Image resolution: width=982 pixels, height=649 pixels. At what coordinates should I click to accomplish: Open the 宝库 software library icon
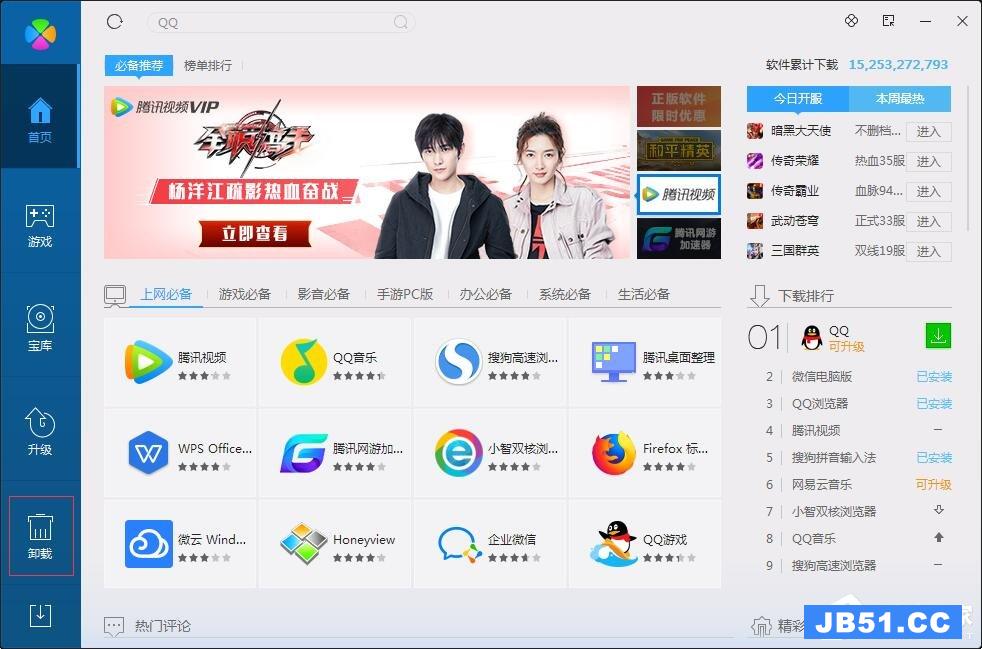40,329
